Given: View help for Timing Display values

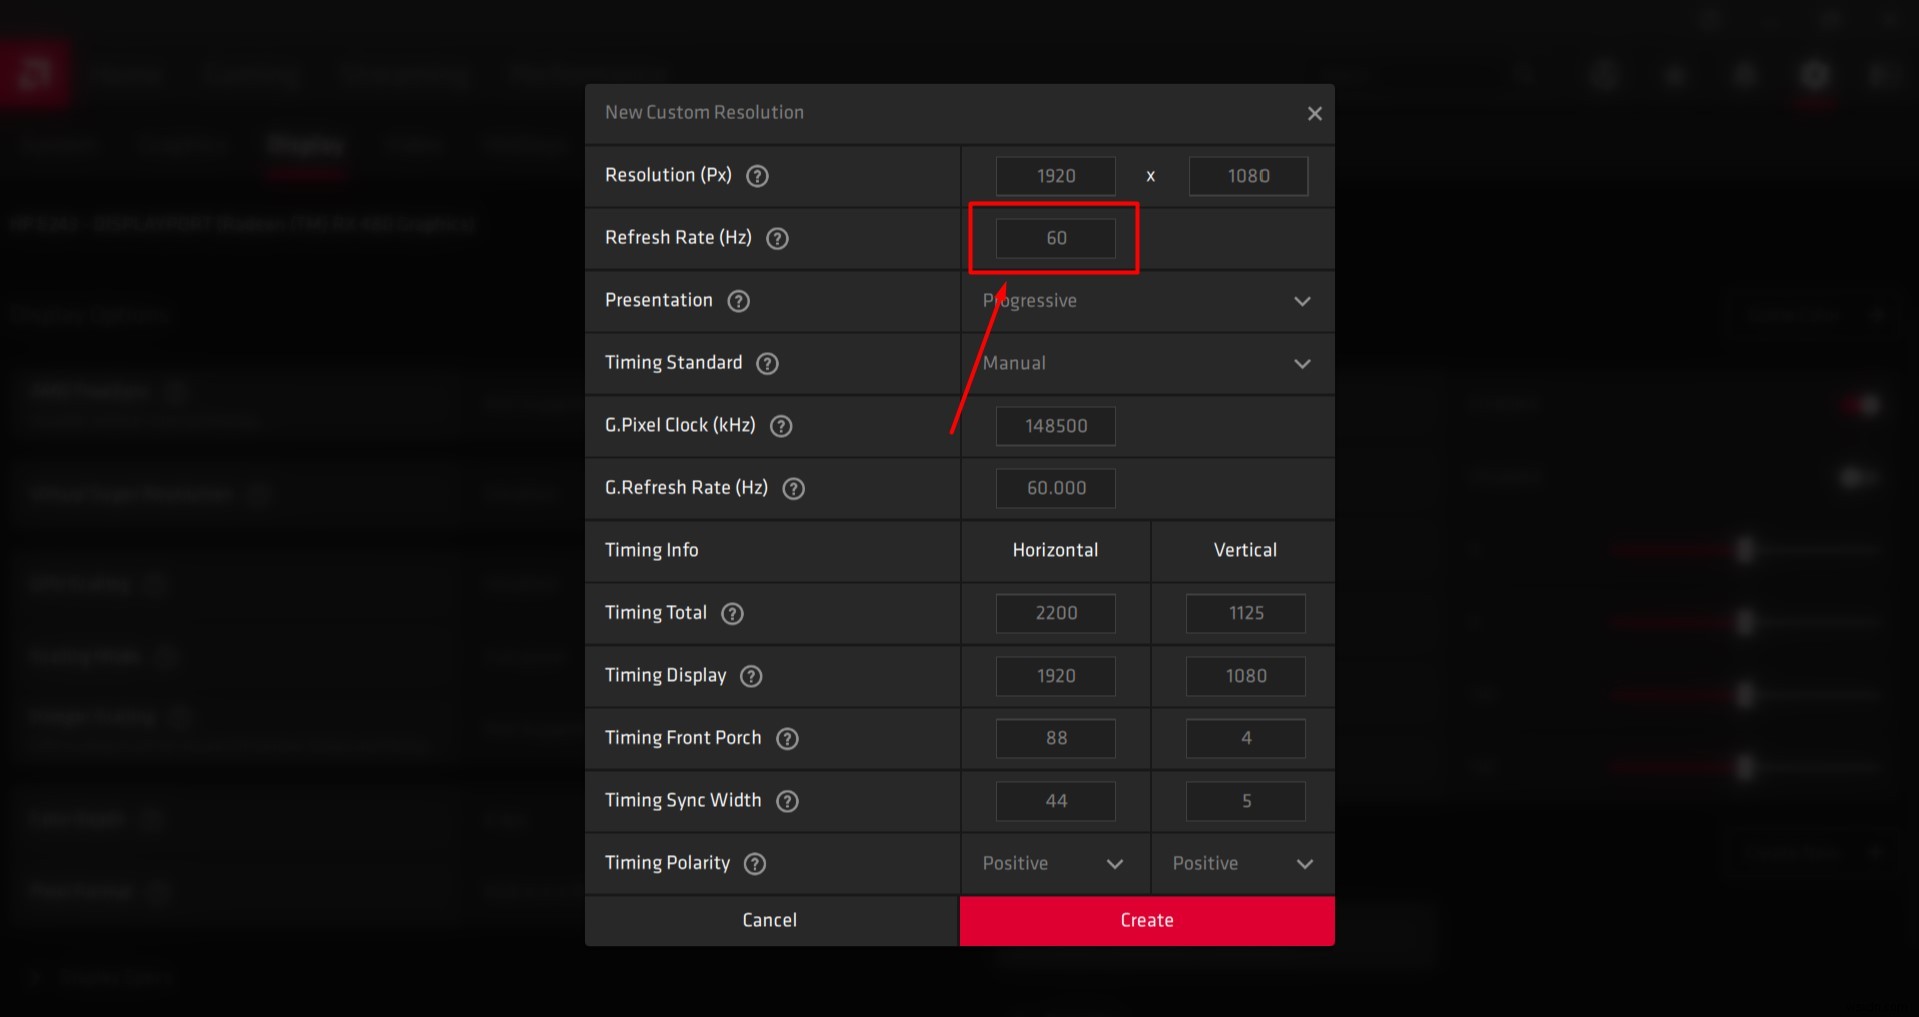Looking at the screenshot, I should 751,676.
